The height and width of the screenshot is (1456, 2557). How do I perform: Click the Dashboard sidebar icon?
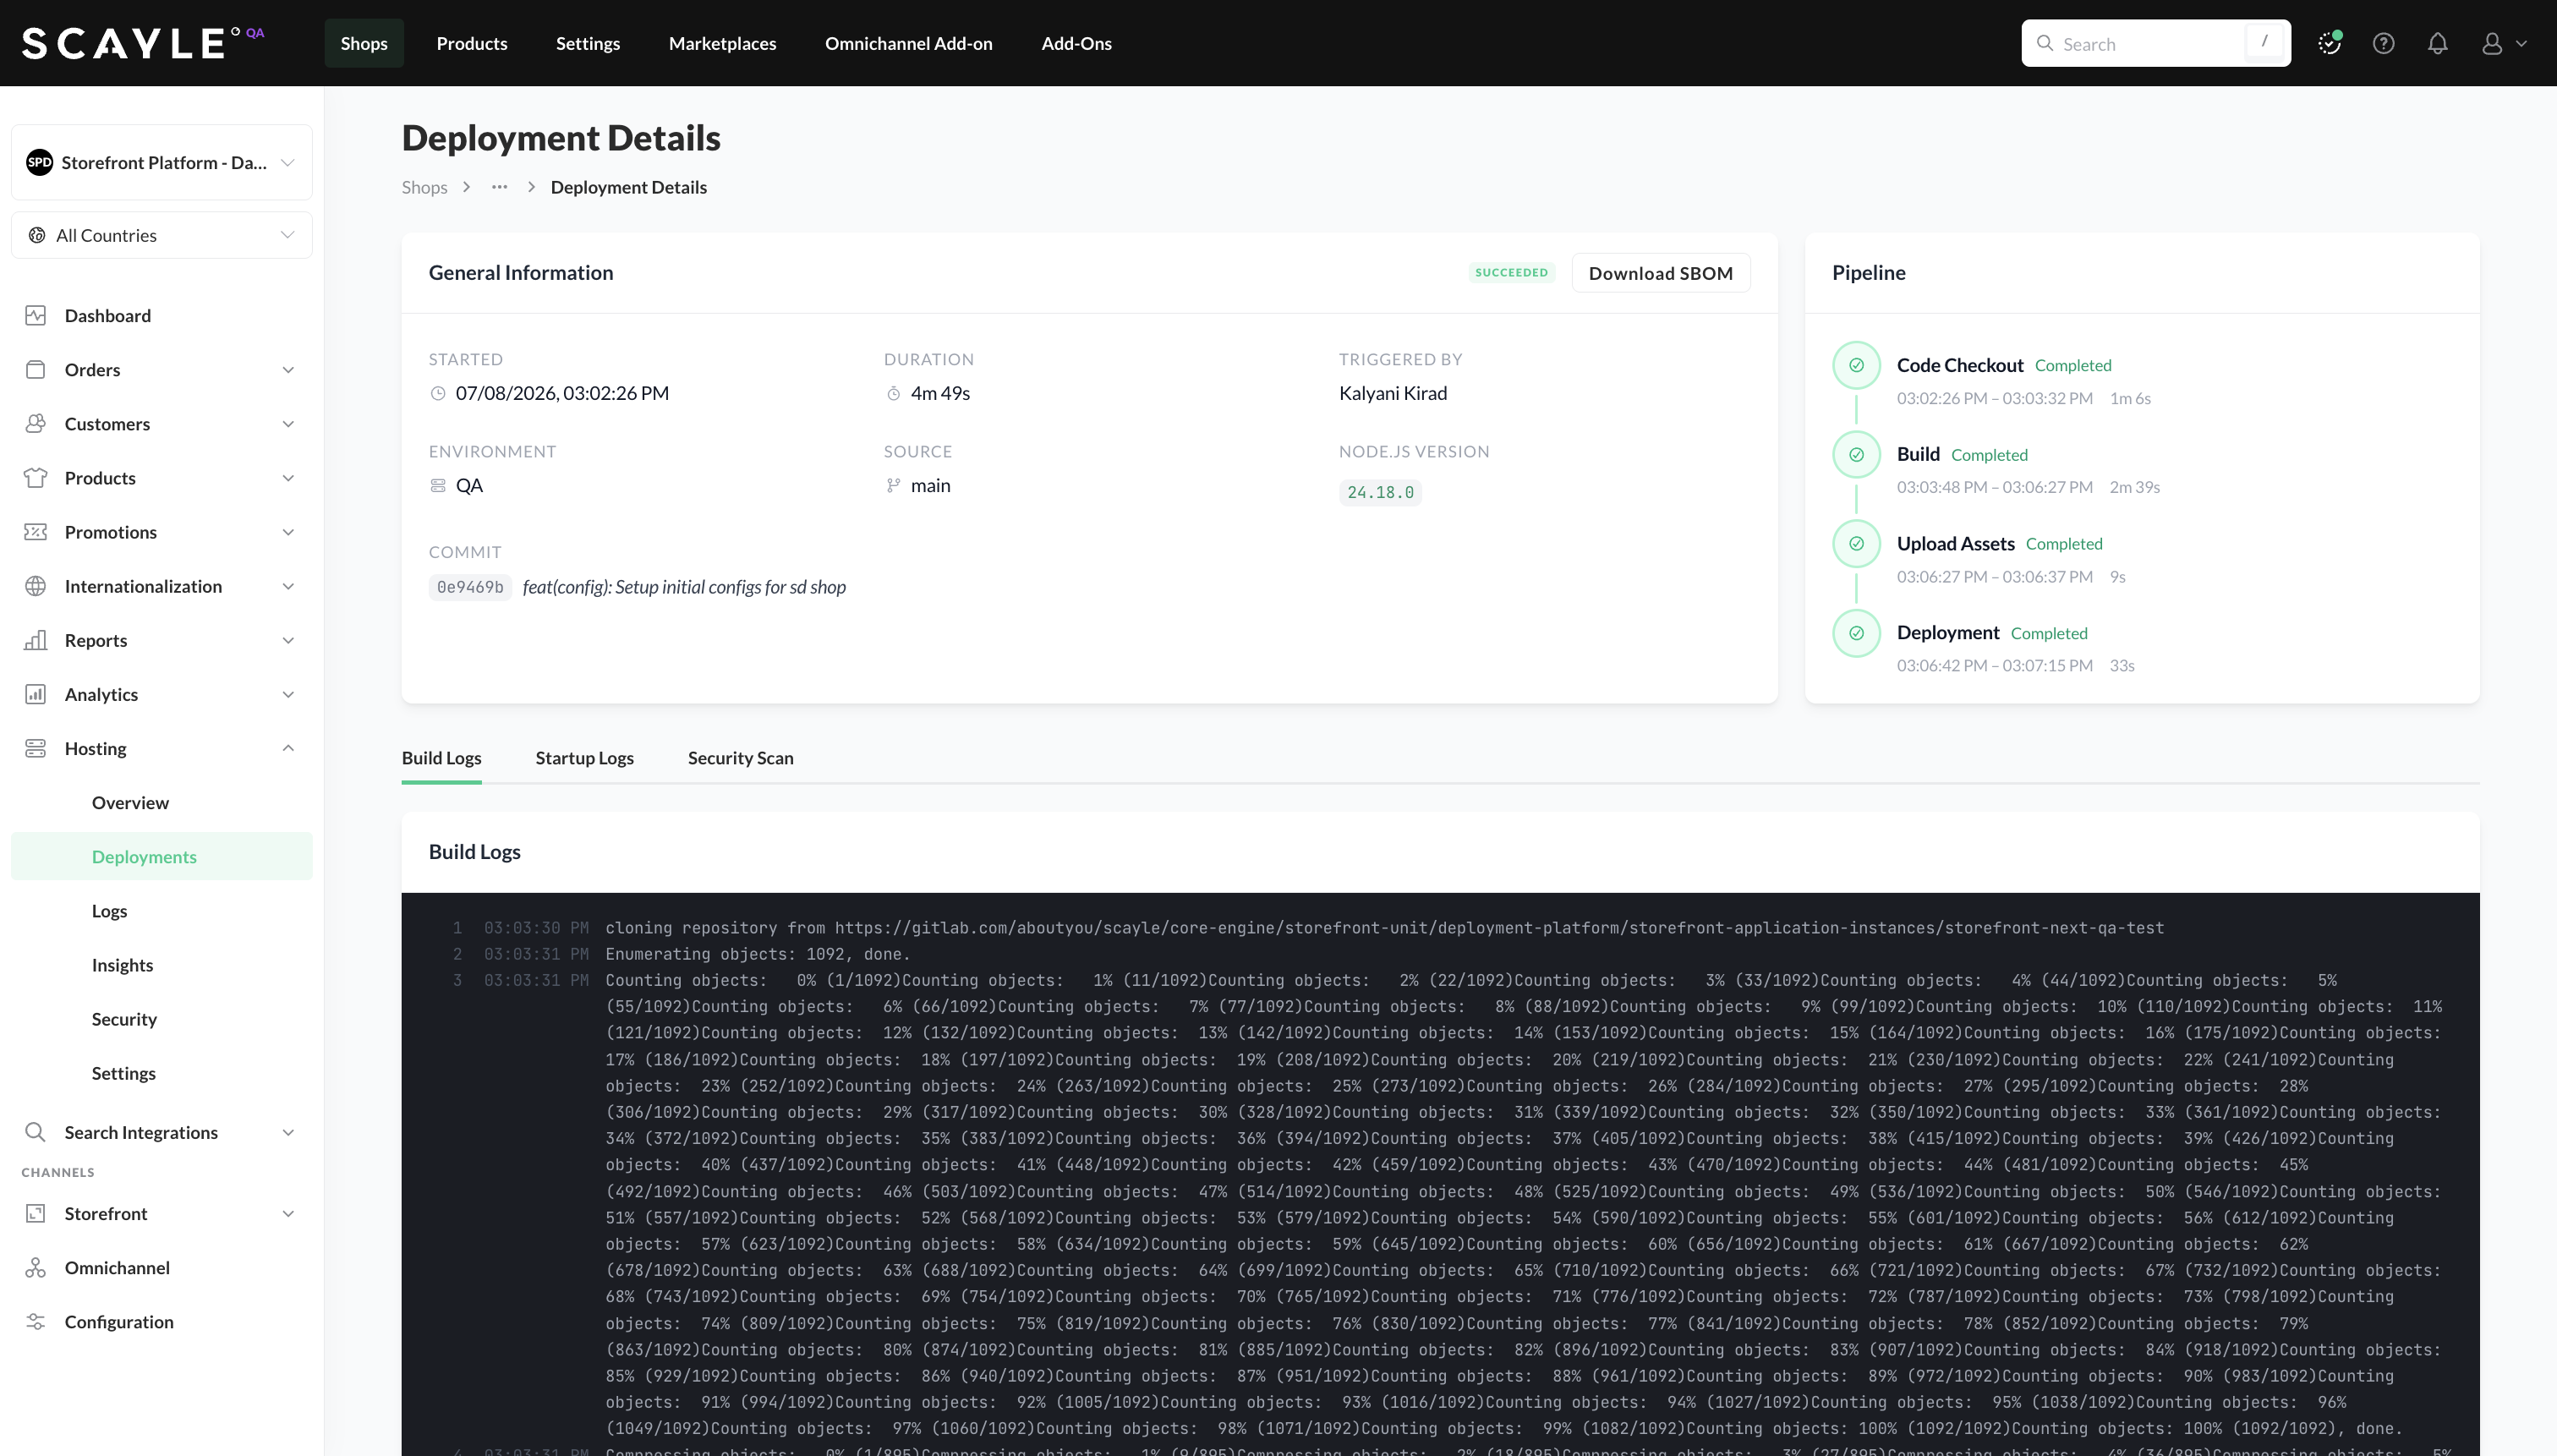click(x=36, y=315)
